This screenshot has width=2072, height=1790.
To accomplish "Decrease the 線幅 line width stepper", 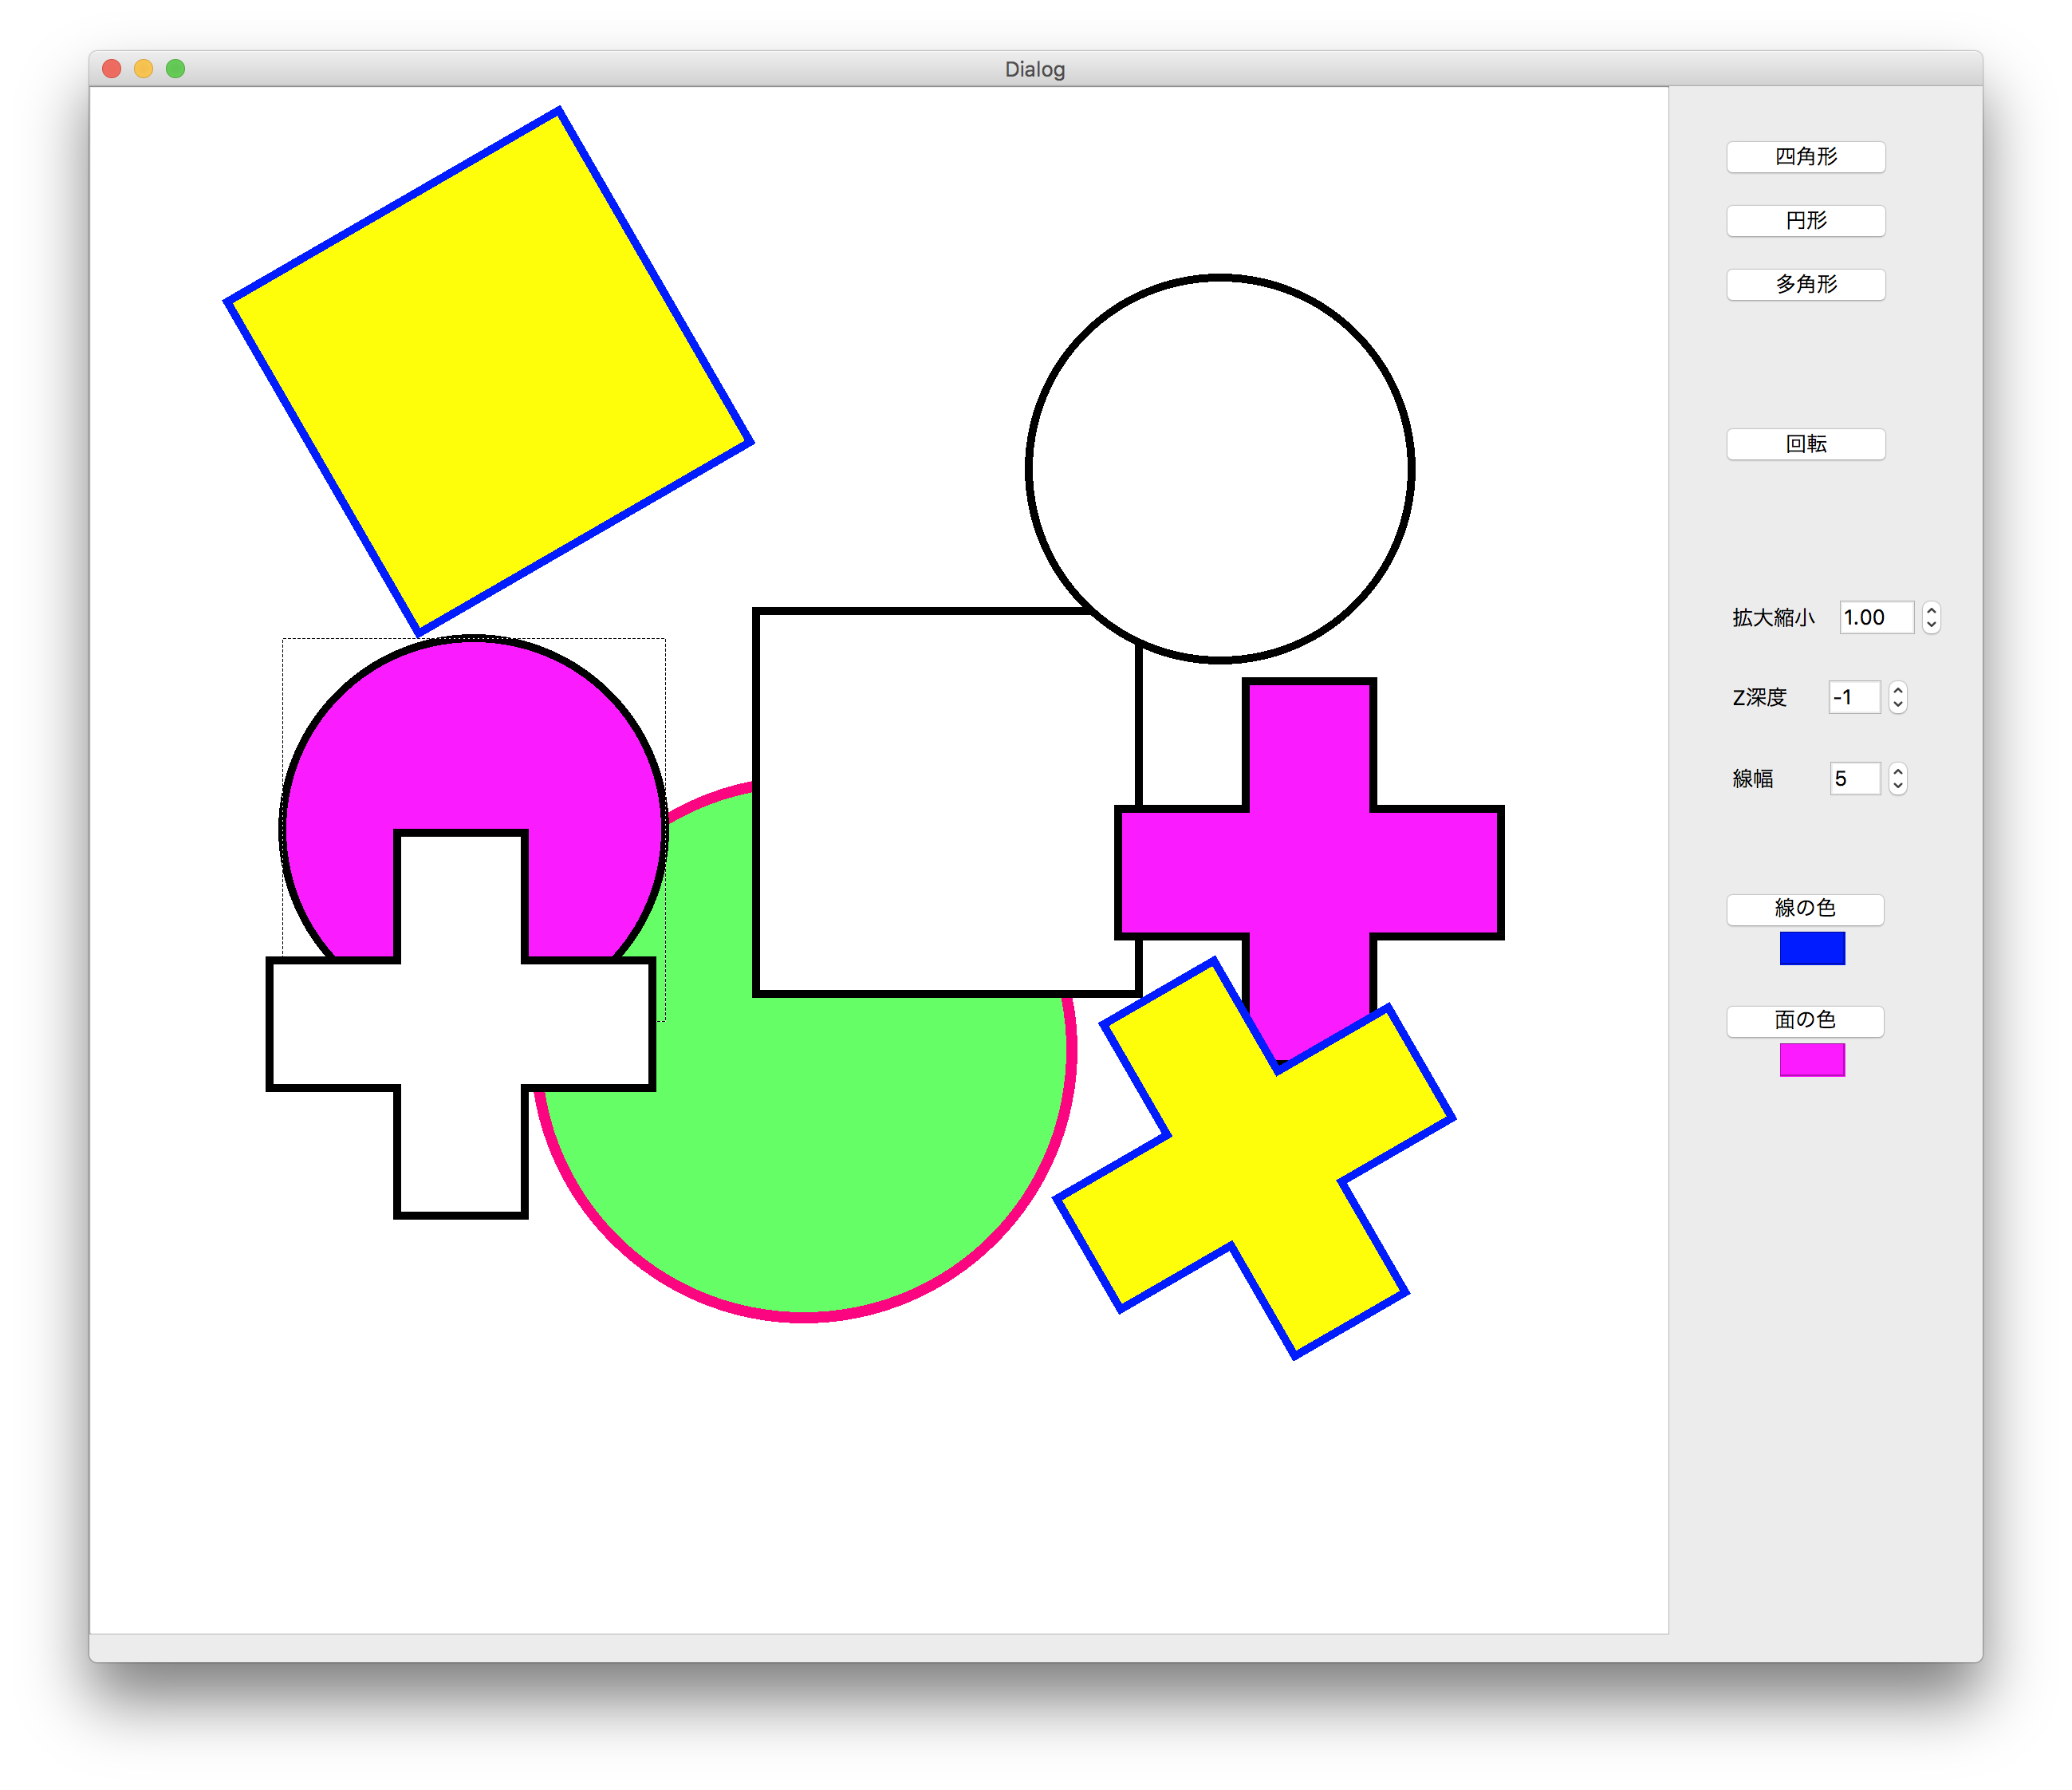I will point(1897,786).
